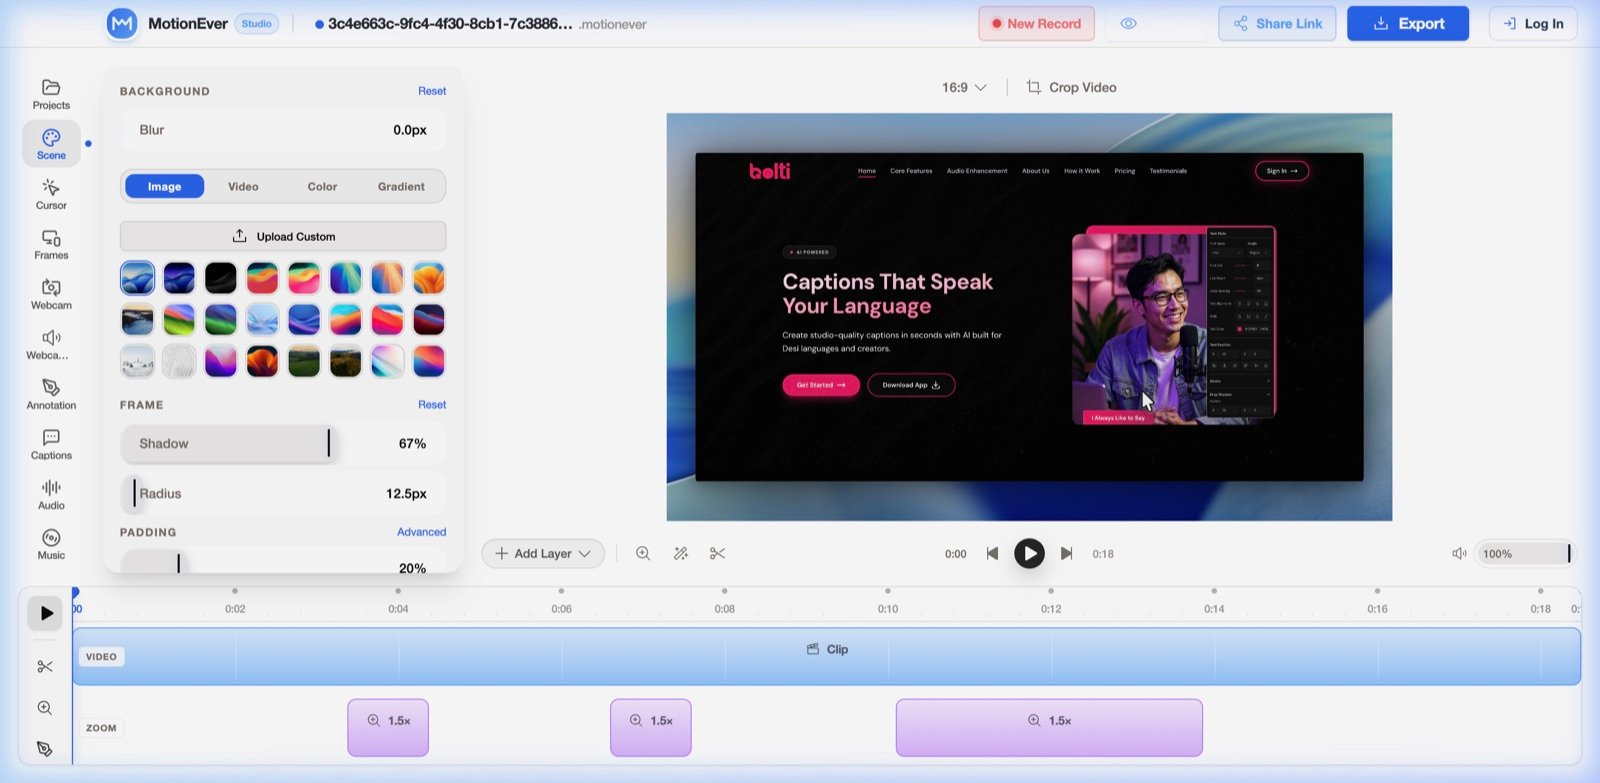Screen dimensions: 1600x783
Task: Reset the Frame settings
Action: 432,405
